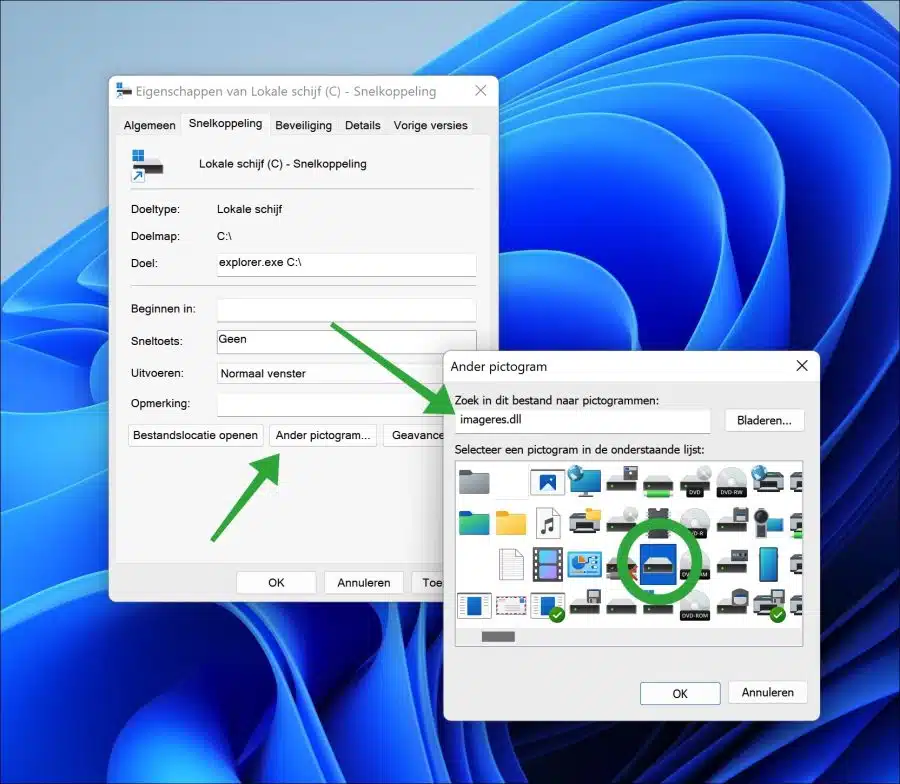This screenshot has width=900, height=784.
Task: Select the DVD-RW disc icon
Action: pyautogui.click(x=732, y=482)
